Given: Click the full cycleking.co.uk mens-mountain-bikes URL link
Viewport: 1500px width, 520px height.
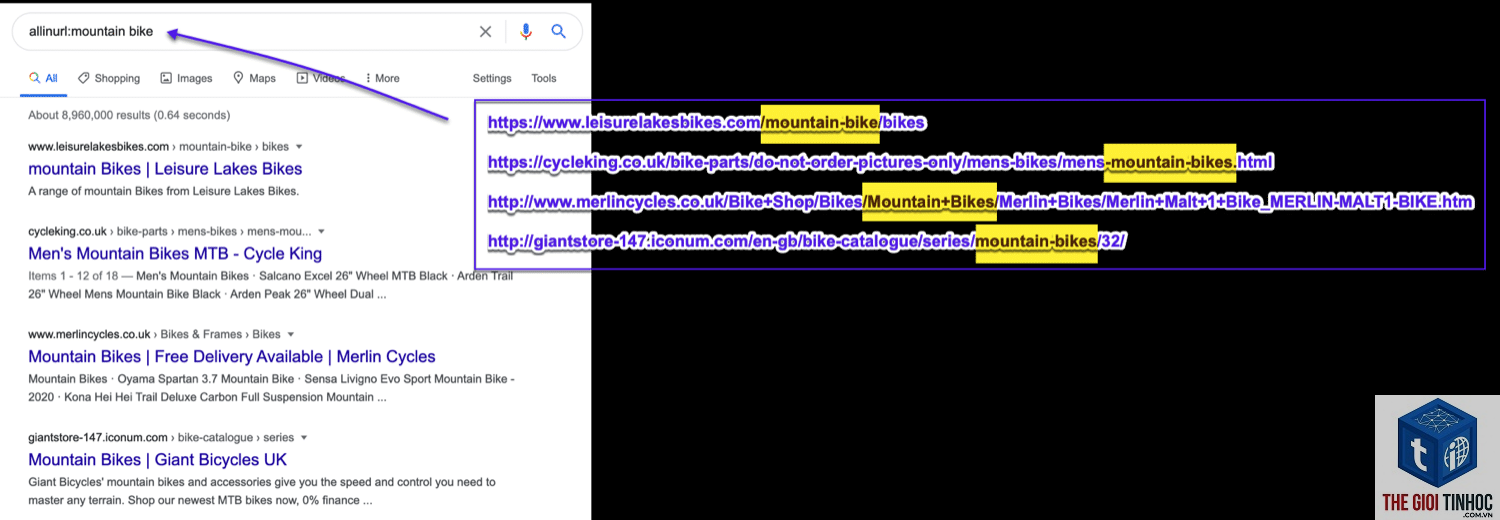Looking at the screenshot, I should coord(880,162).
